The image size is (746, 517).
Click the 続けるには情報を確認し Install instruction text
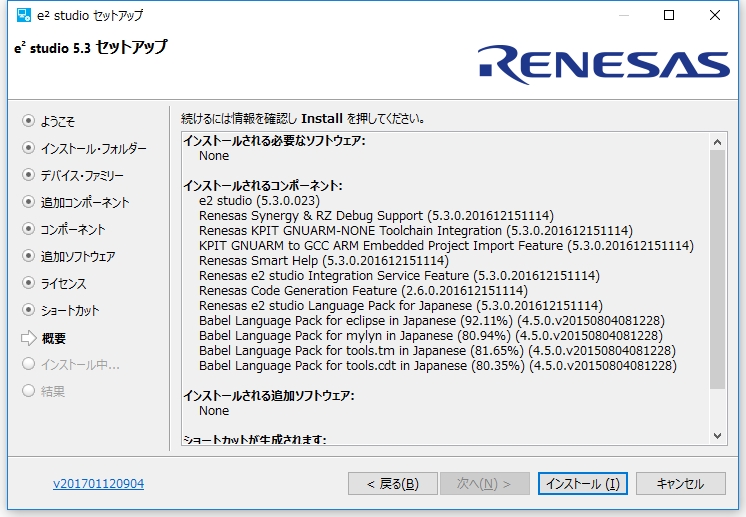click(x=303, y=118)
